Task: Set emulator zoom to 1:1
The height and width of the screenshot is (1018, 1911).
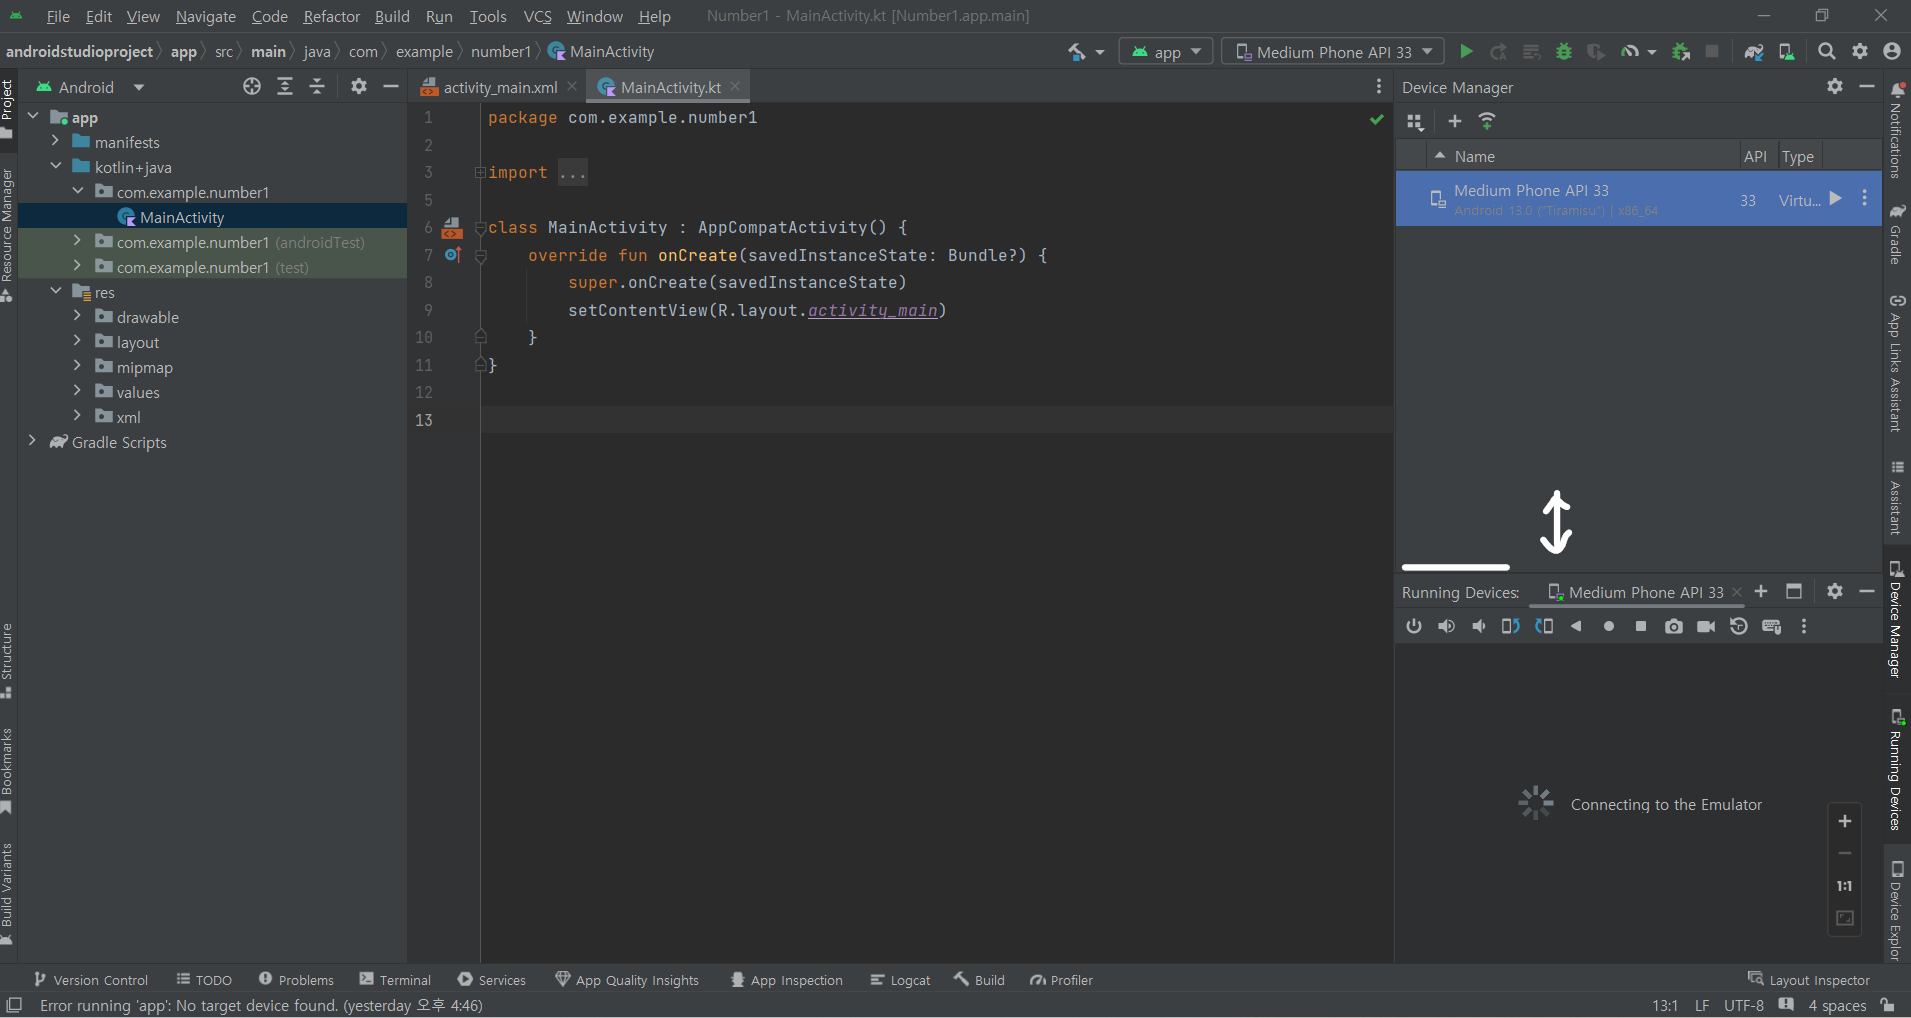Action: [1845, 886]
